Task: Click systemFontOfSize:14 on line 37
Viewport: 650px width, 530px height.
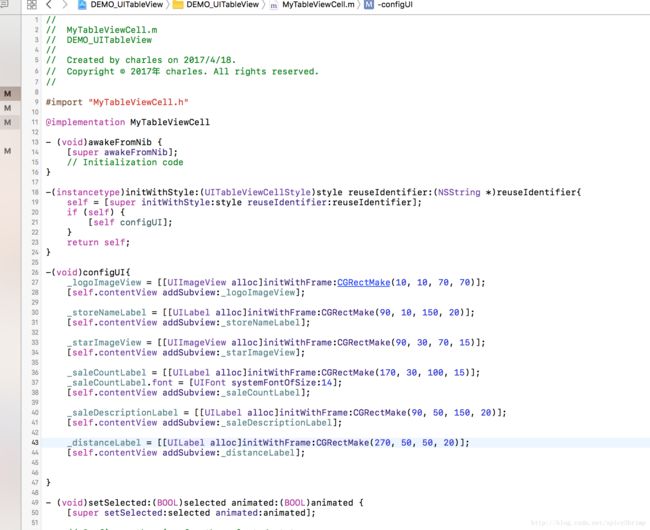Action: [x=284, y=382]
